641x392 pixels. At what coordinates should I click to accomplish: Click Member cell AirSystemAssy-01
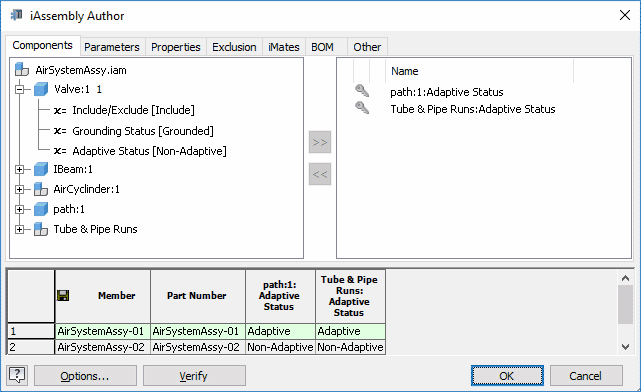[103, 331]
